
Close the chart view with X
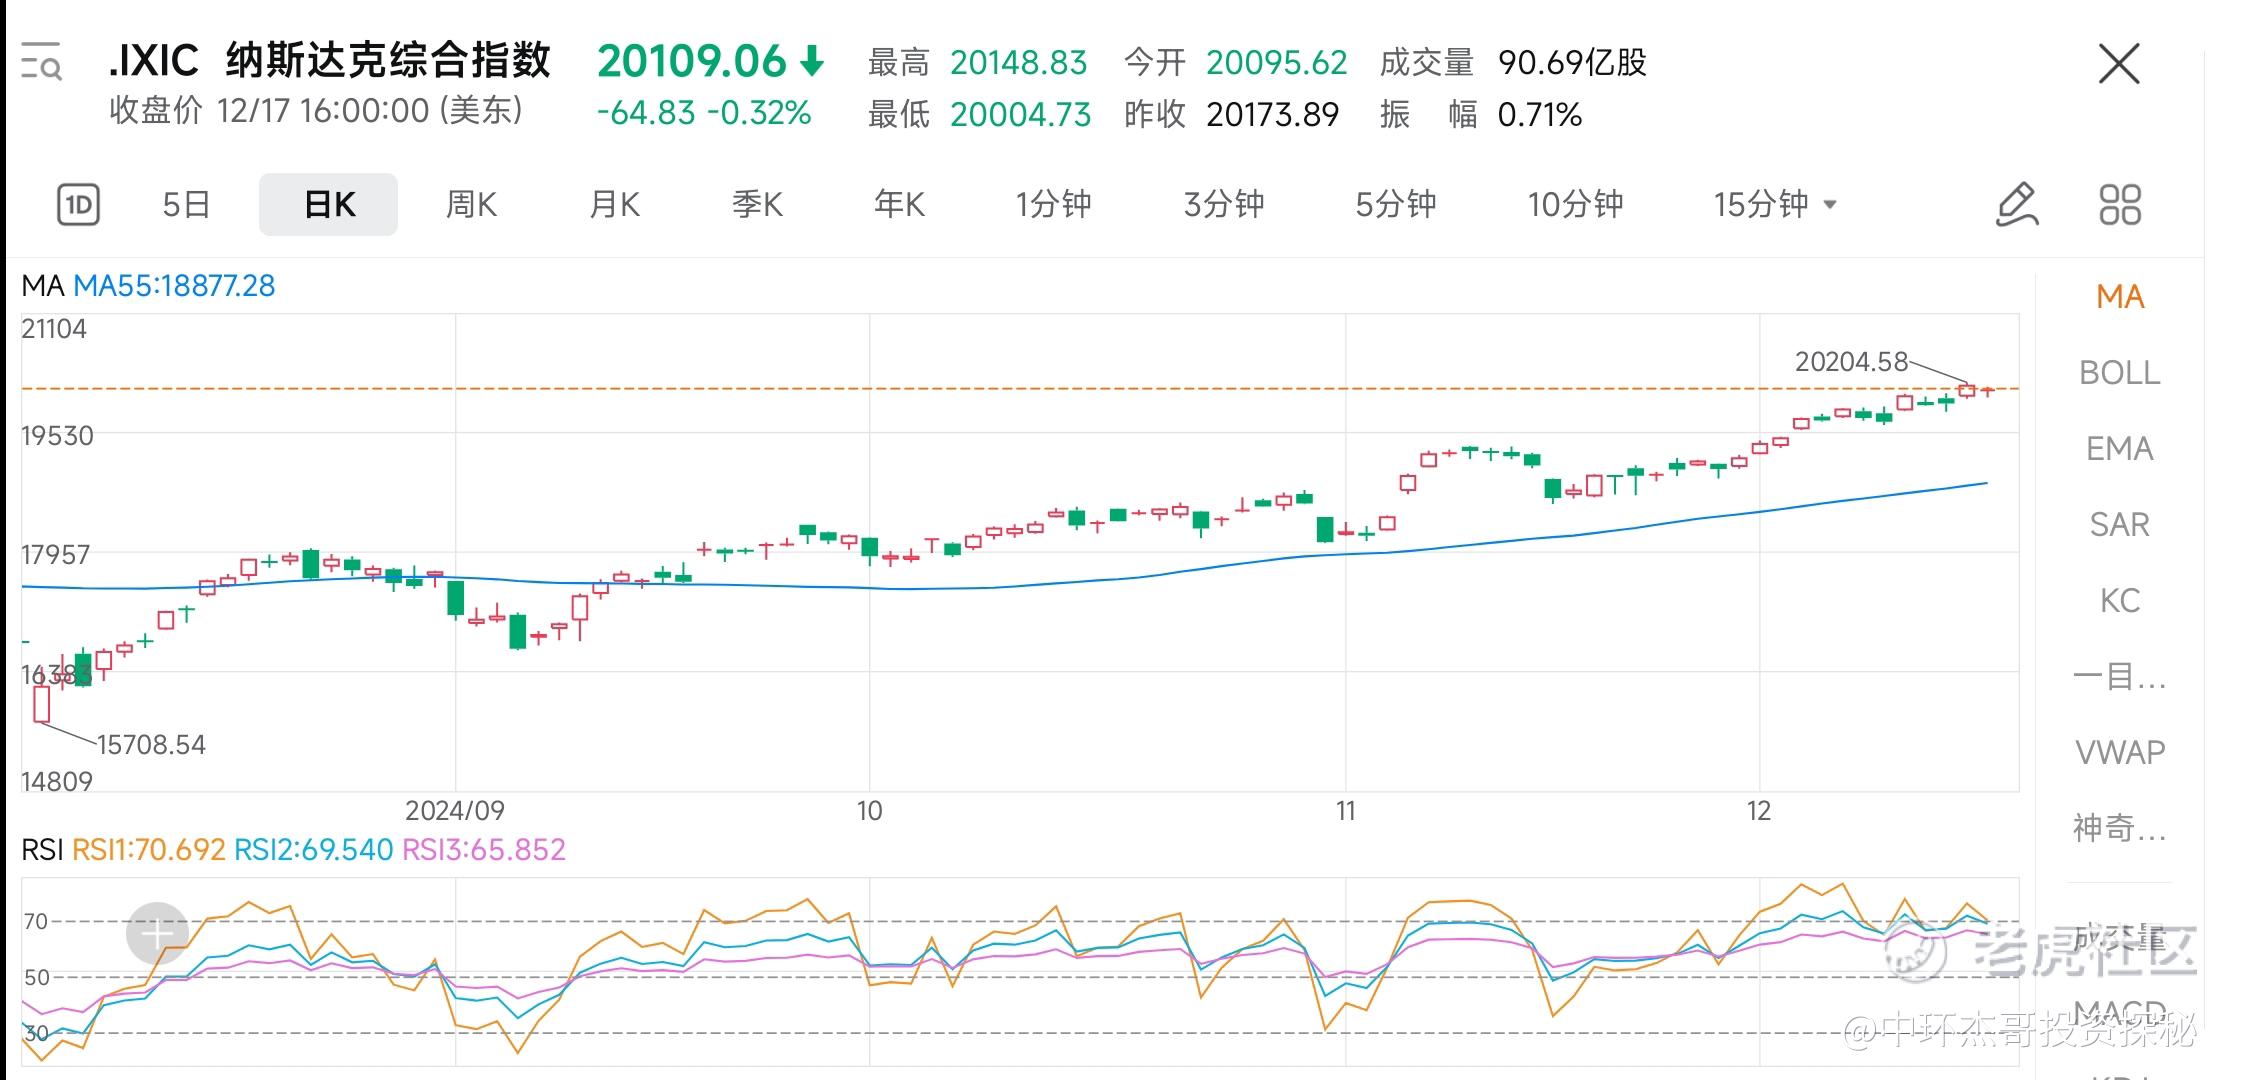coord(2118,64)
